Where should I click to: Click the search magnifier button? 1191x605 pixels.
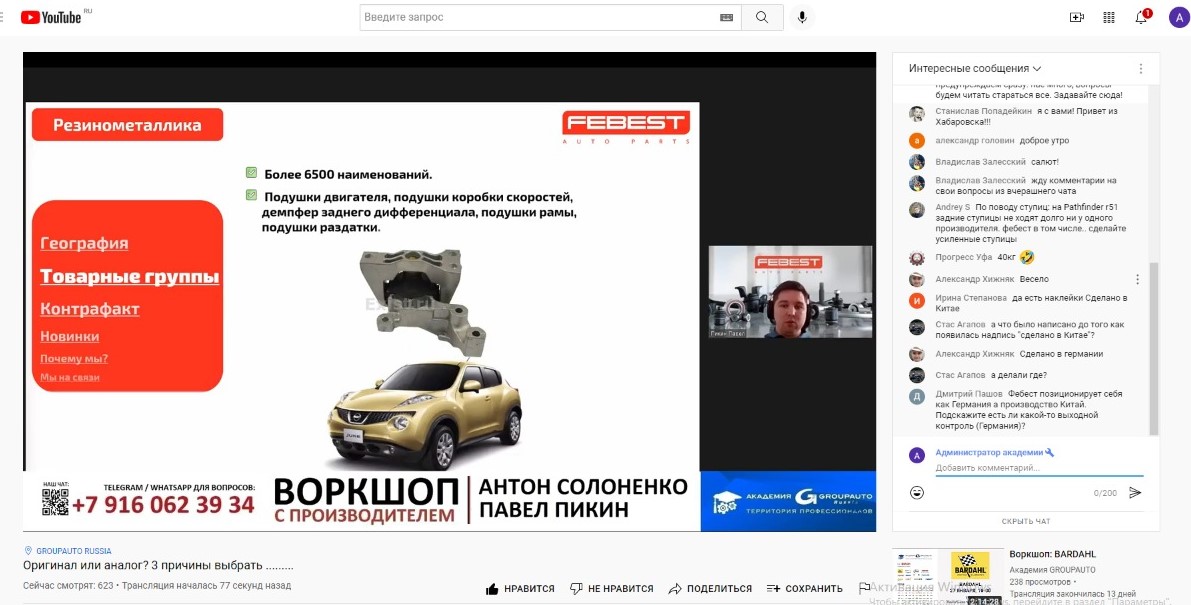tap(762, 17)
